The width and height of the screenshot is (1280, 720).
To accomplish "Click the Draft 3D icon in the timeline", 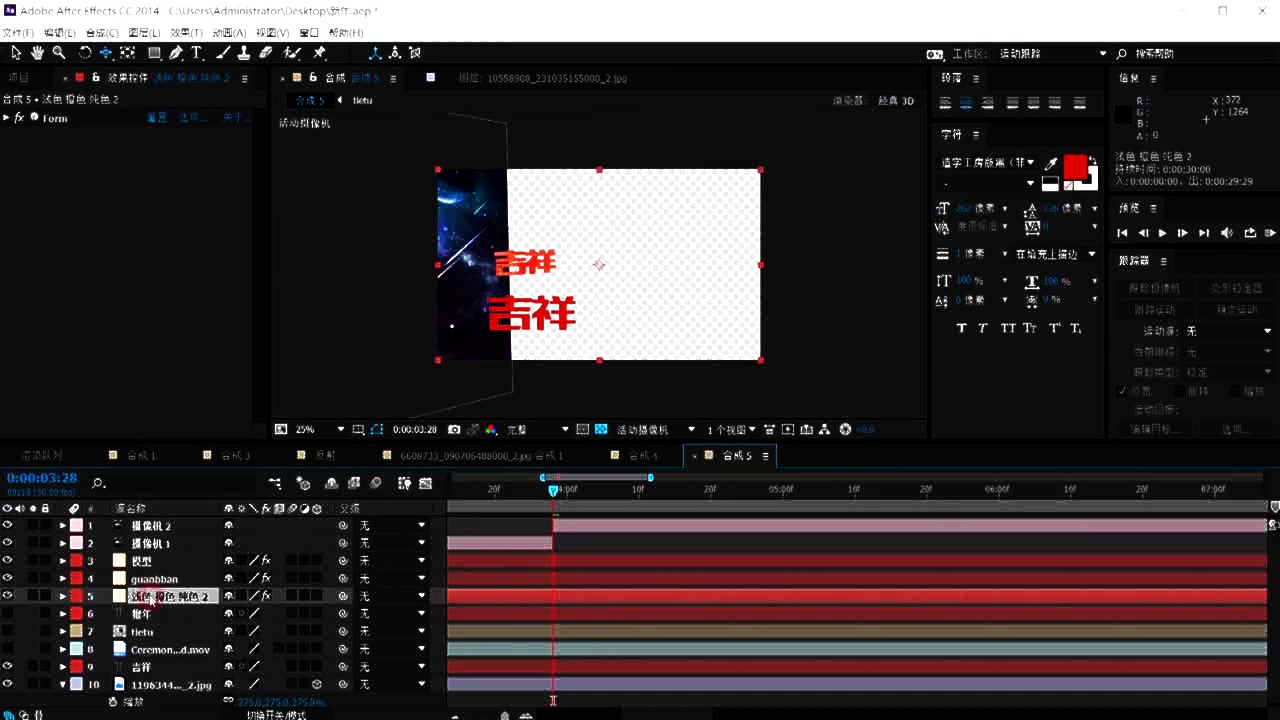I will coord(304,483).
